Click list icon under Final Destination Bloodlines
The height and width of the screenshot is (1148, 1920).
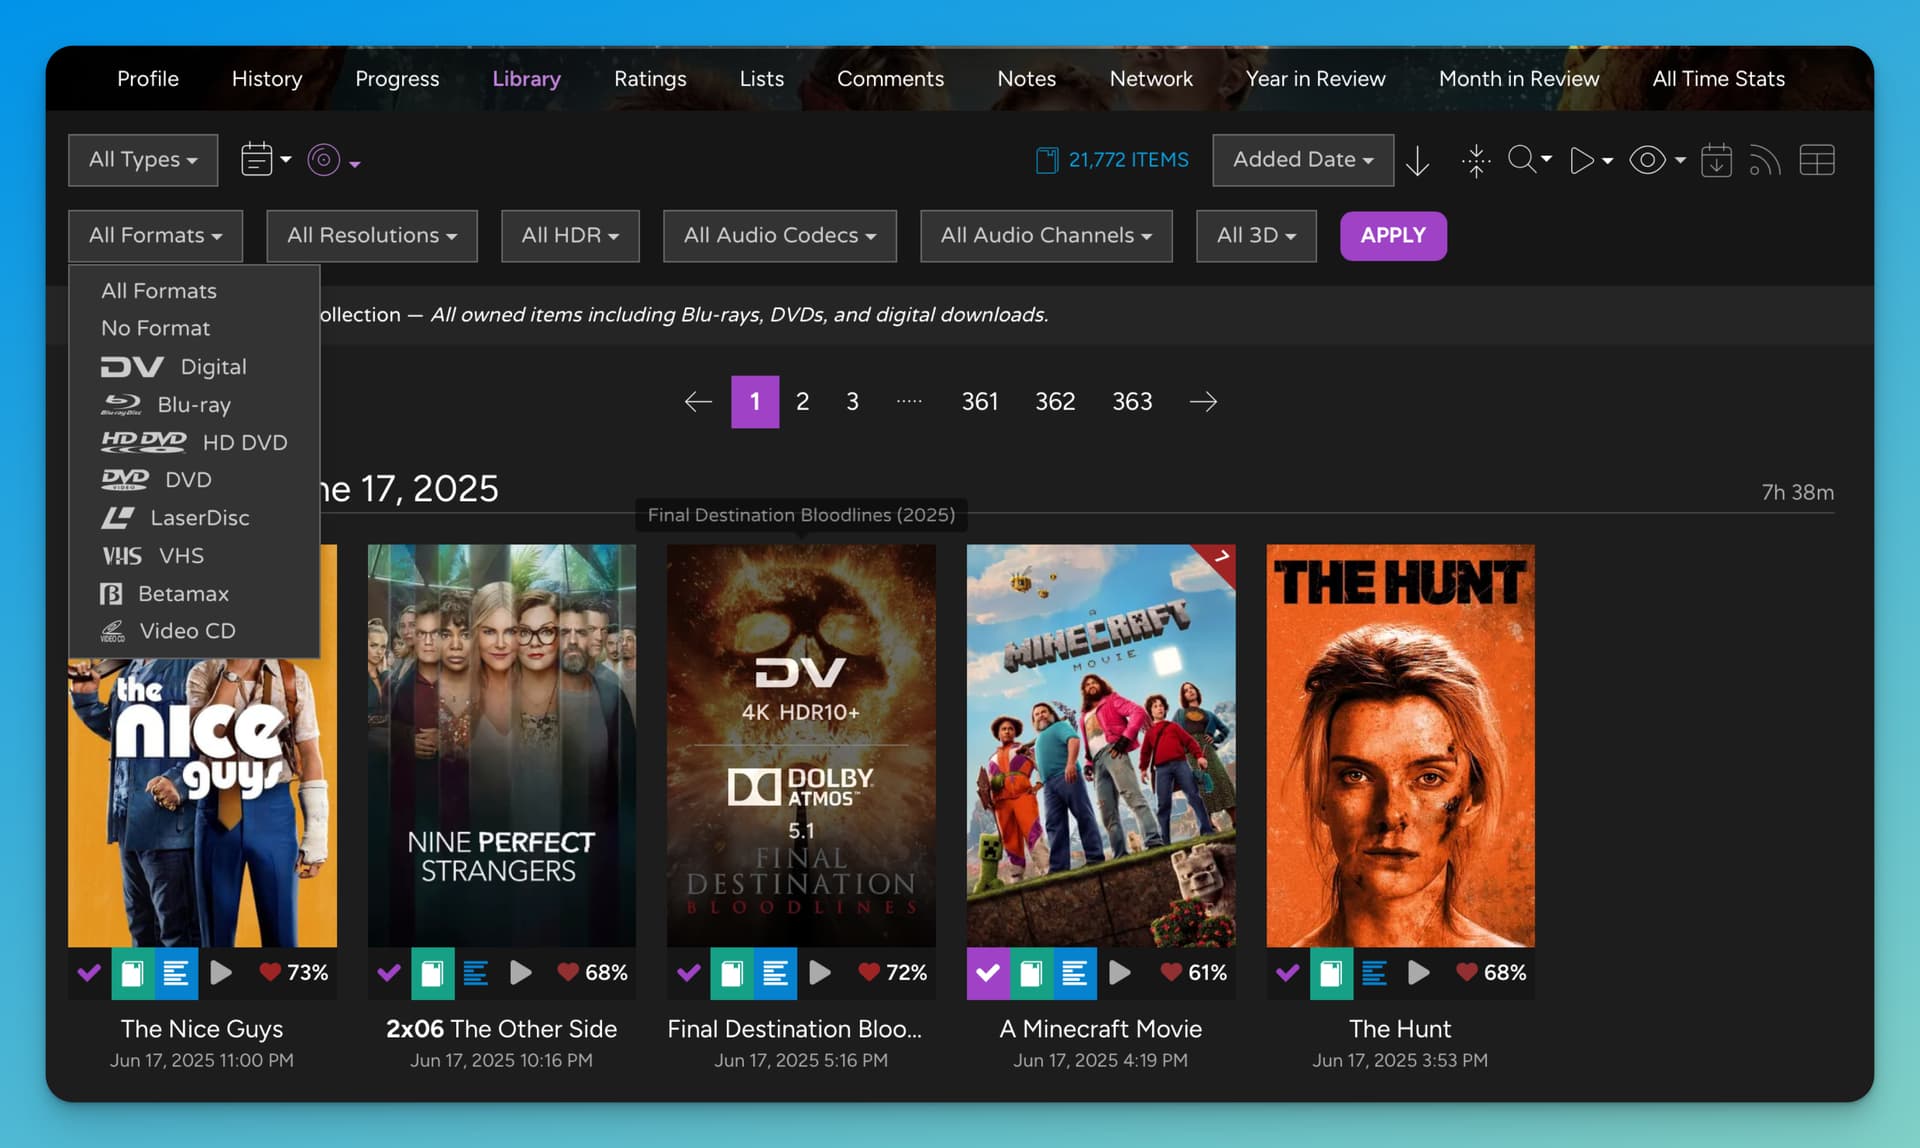pyautogui.click(x=775, y=973)
